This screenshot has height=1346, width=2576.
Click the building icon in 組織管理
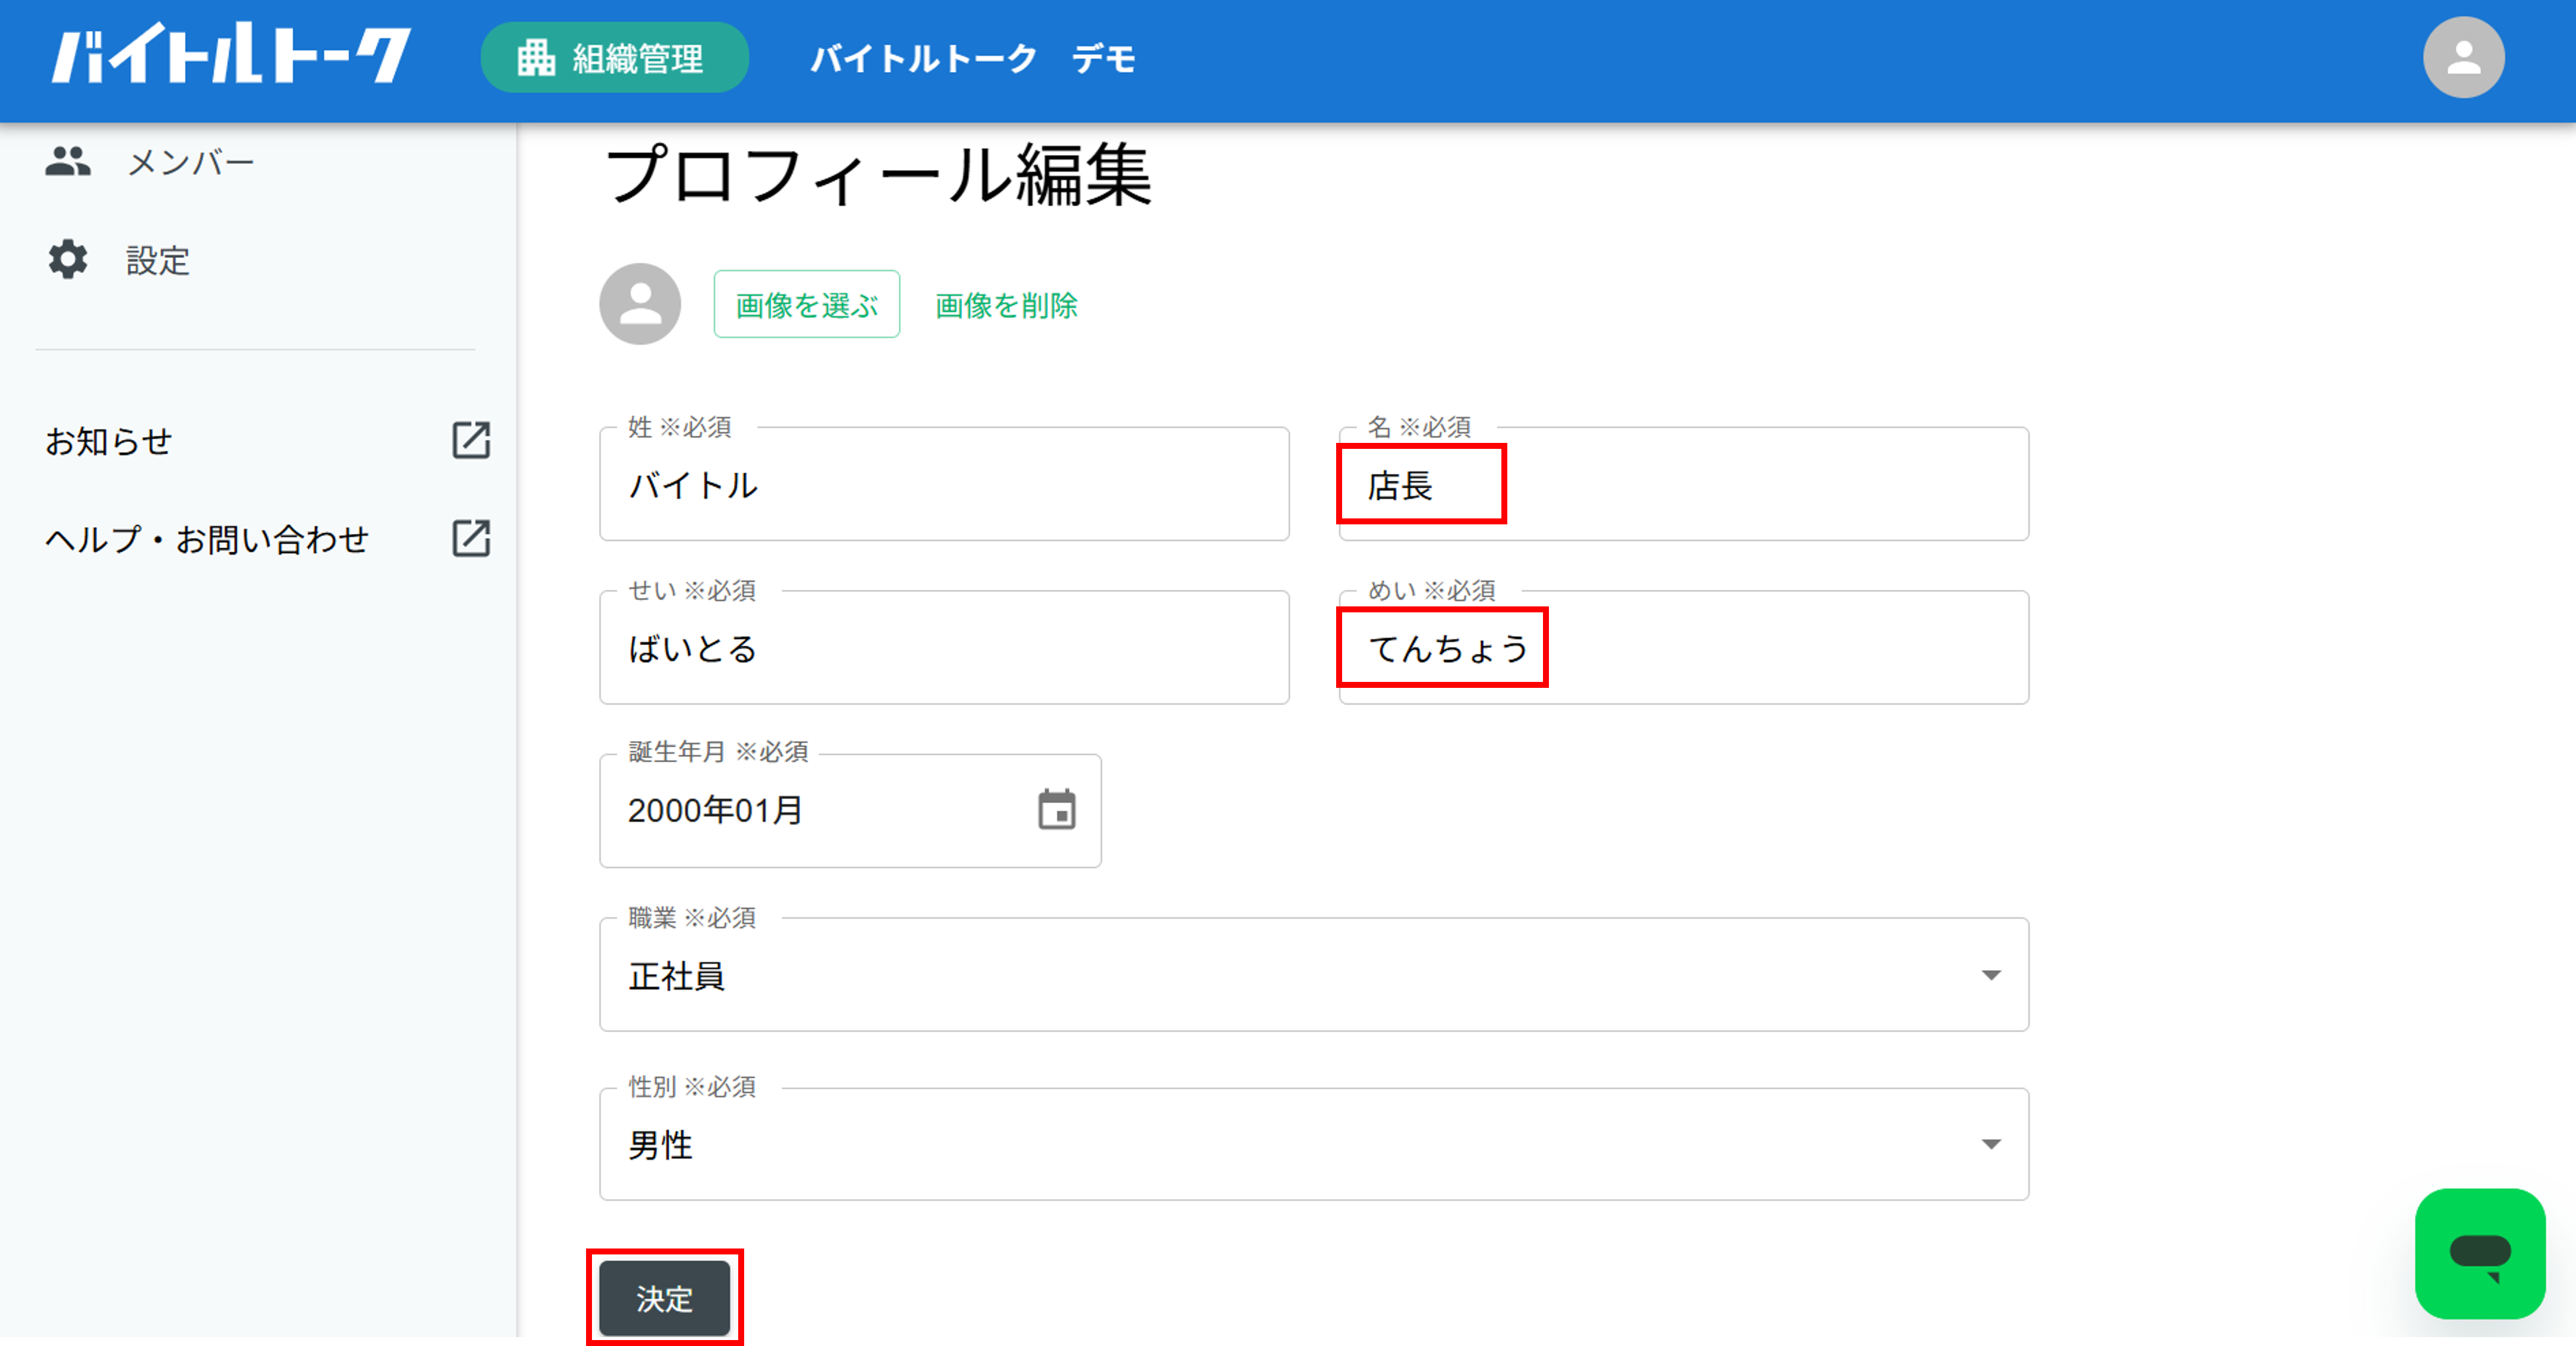(x=536, y=58)
